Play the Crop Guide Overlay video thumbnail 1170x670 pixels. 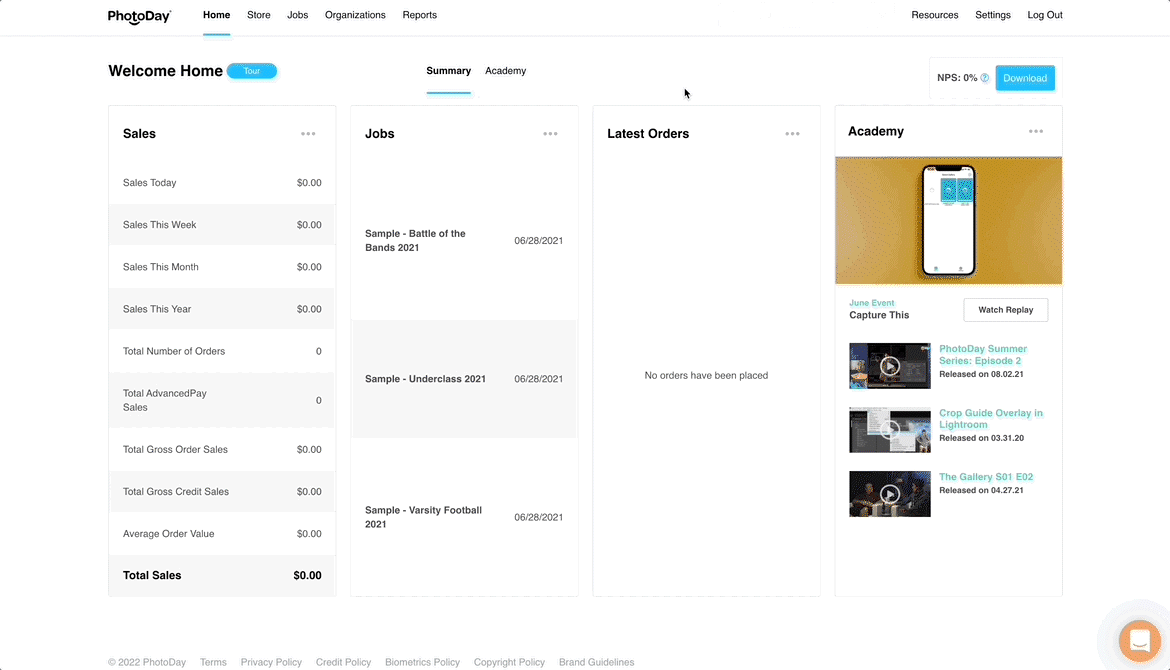pyautogui.click(x=889, y=430)
